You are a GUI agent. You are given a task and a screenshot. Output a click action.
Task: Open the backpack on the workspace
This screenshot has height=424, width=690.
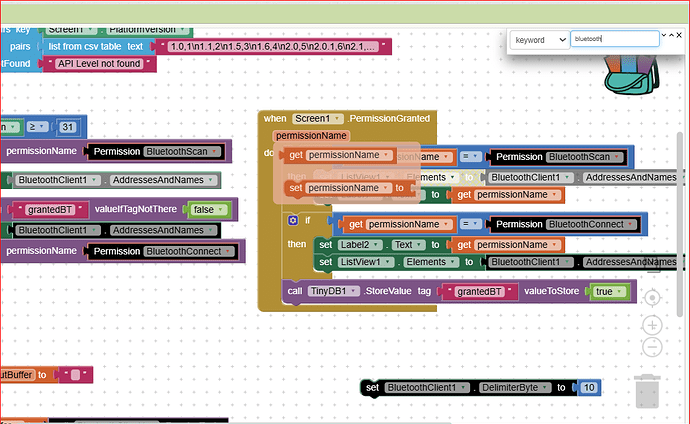tap(632, 75)
